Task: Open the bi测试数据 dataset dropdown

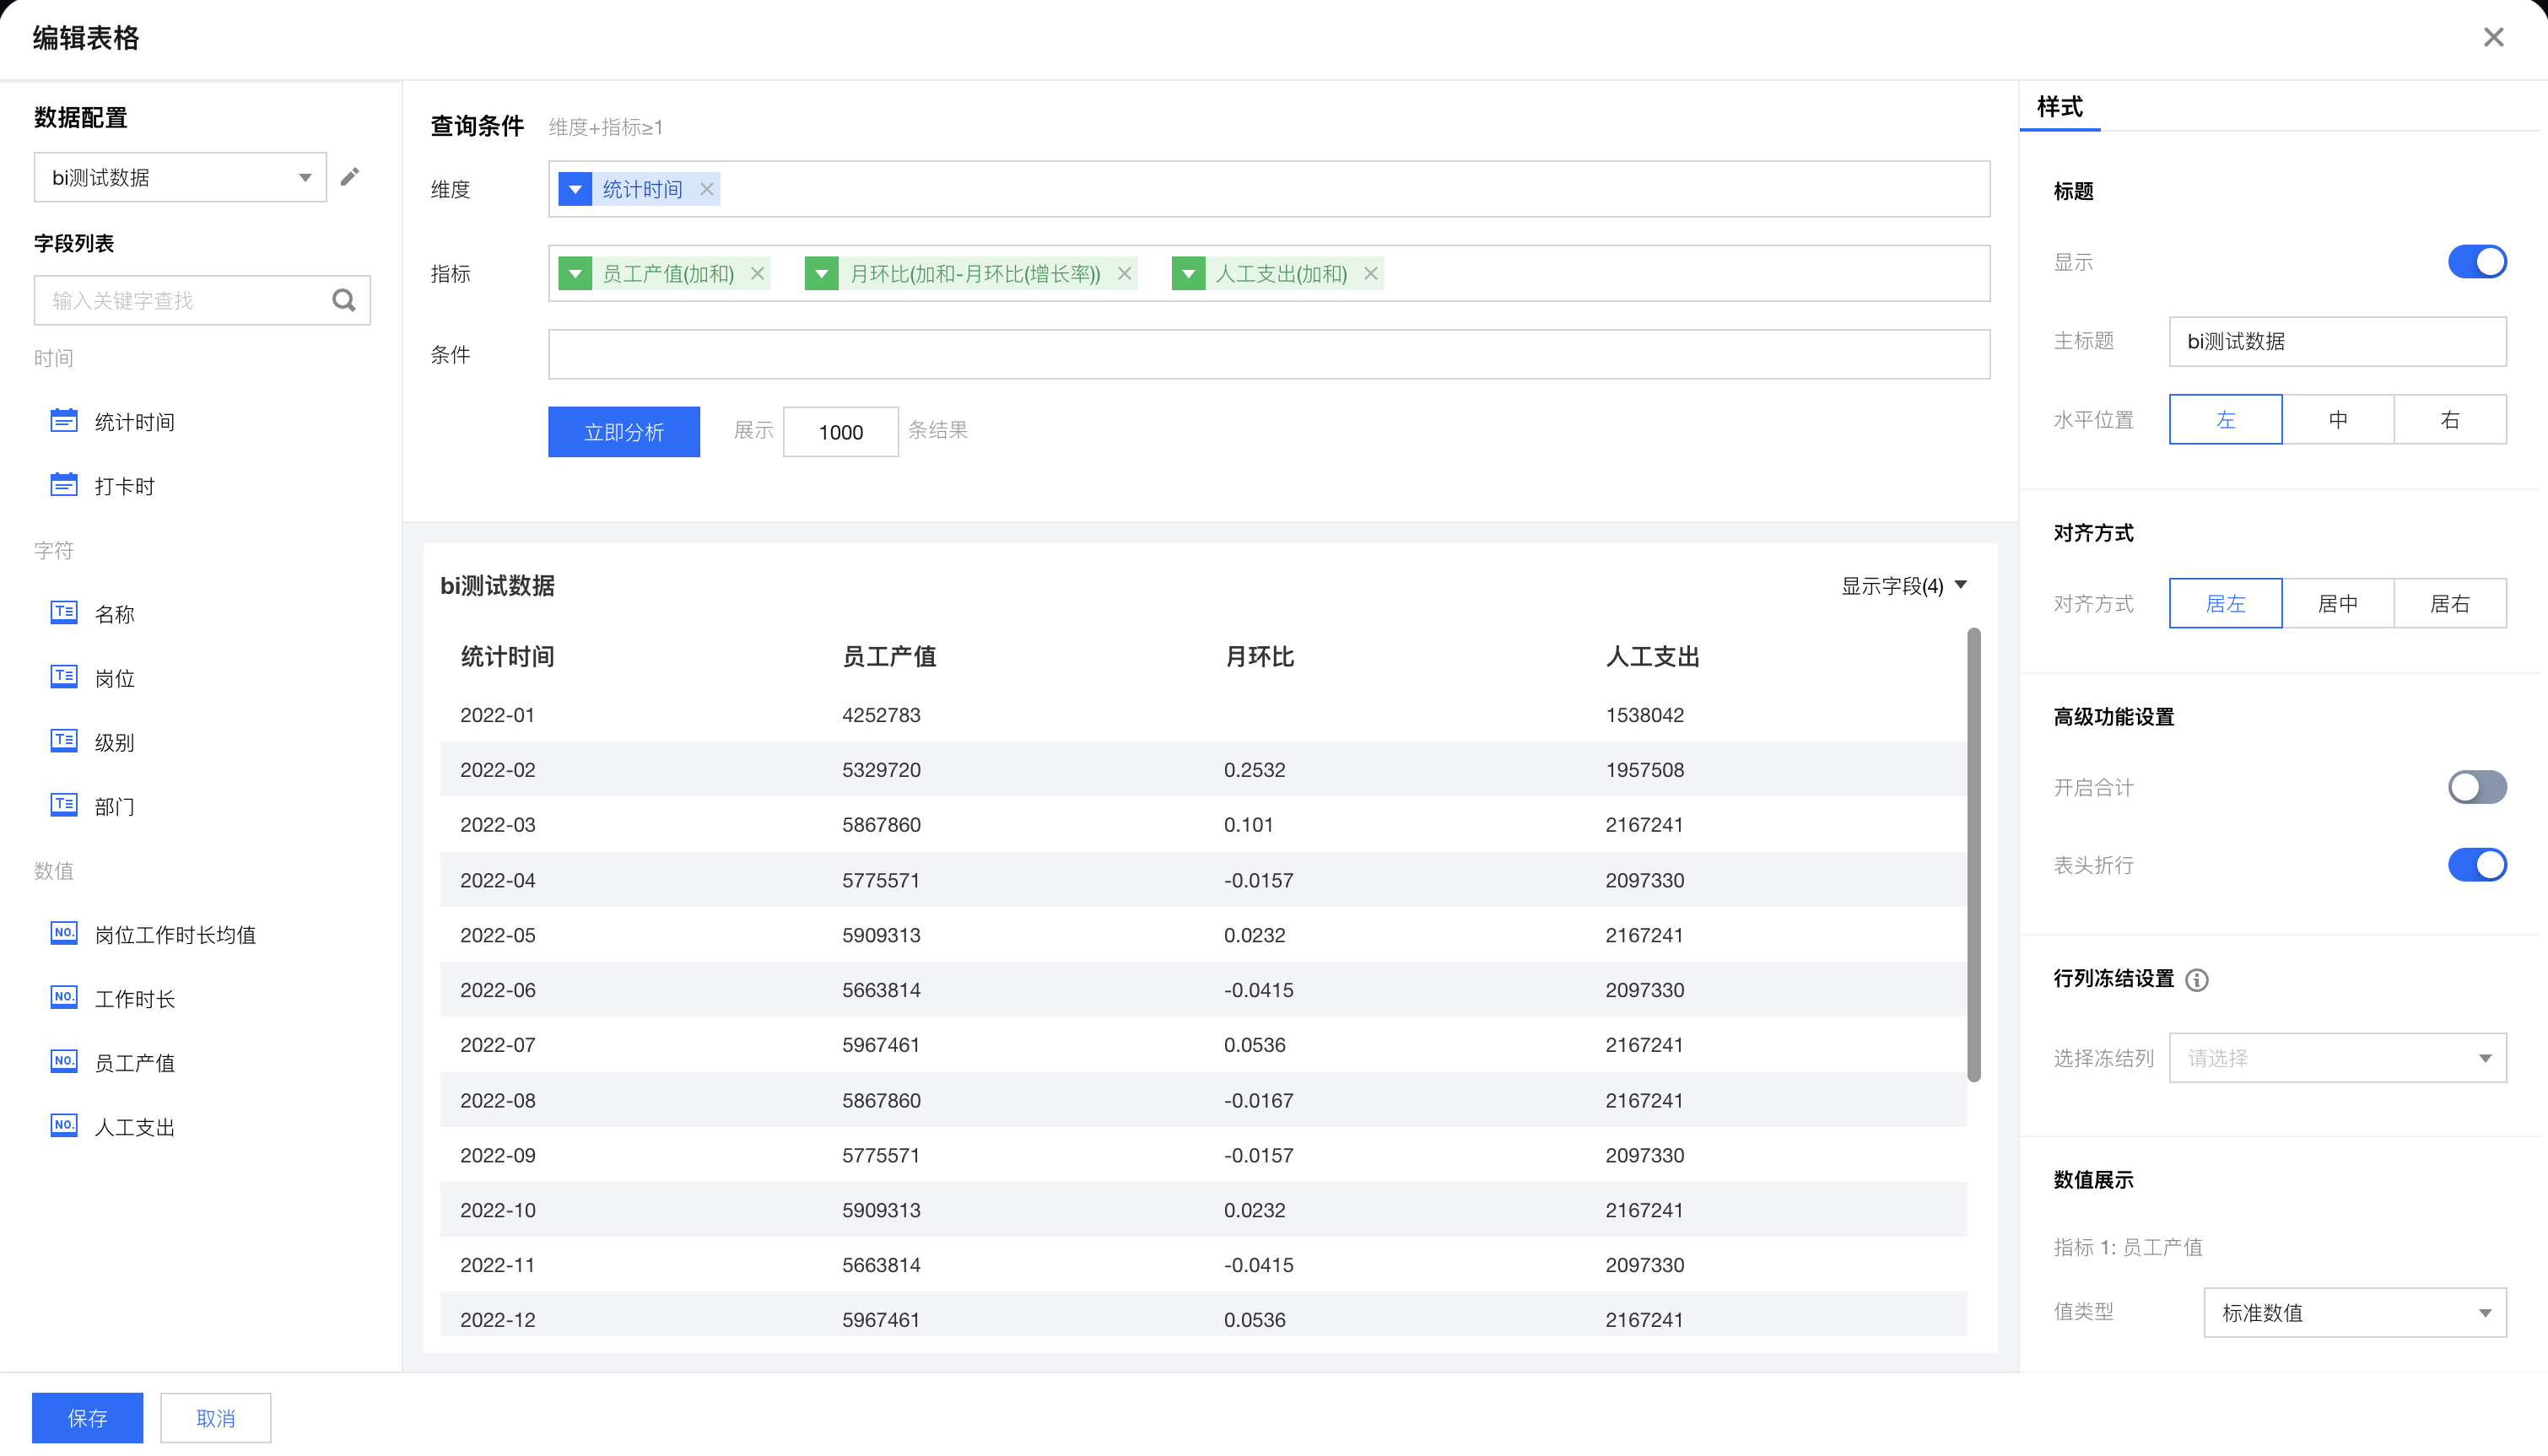Action: [180, 177]
